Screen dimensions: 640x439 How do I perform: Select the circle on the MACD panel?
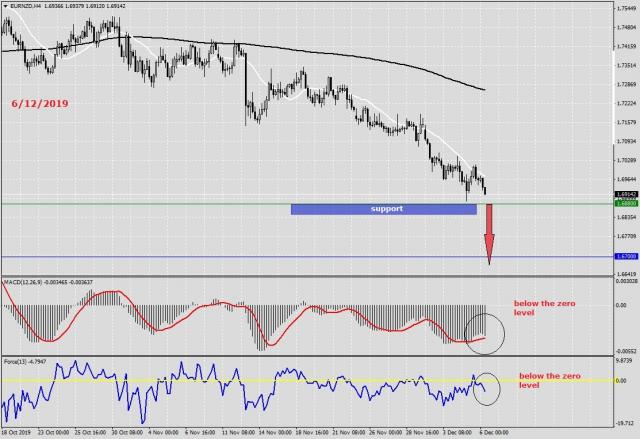pyautogui.click(x=486, y=329)
